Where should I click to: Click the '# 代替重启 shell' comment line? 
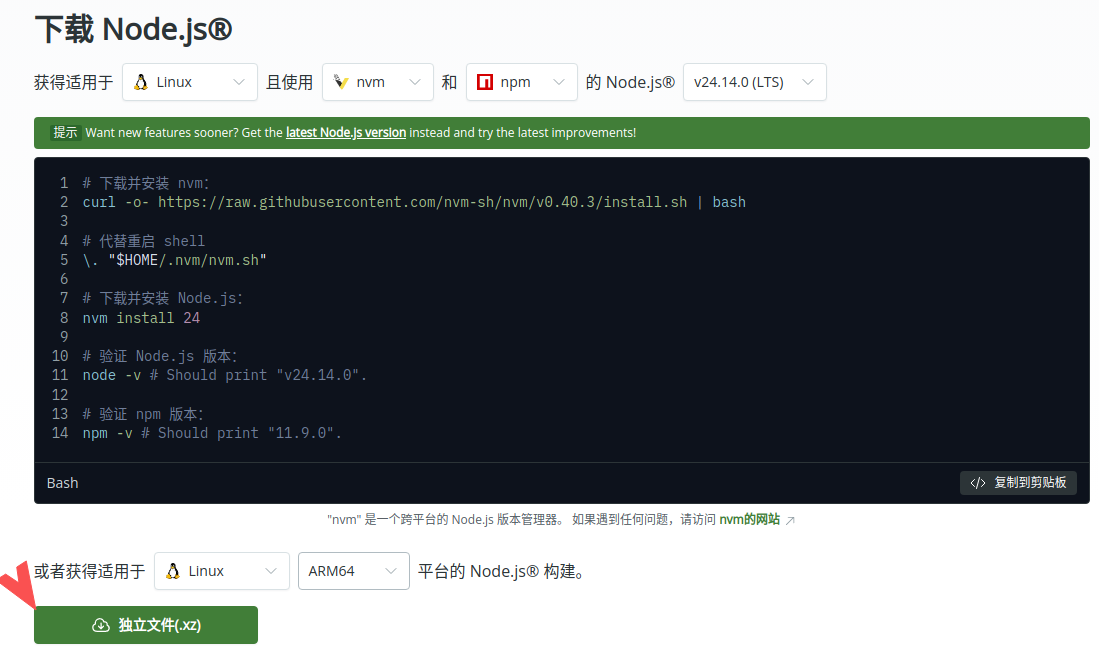(x=144, y=241)
